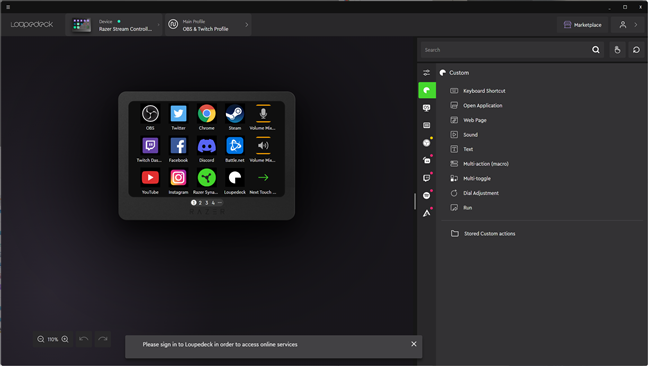Undo the last change

[x=83, y=339]
